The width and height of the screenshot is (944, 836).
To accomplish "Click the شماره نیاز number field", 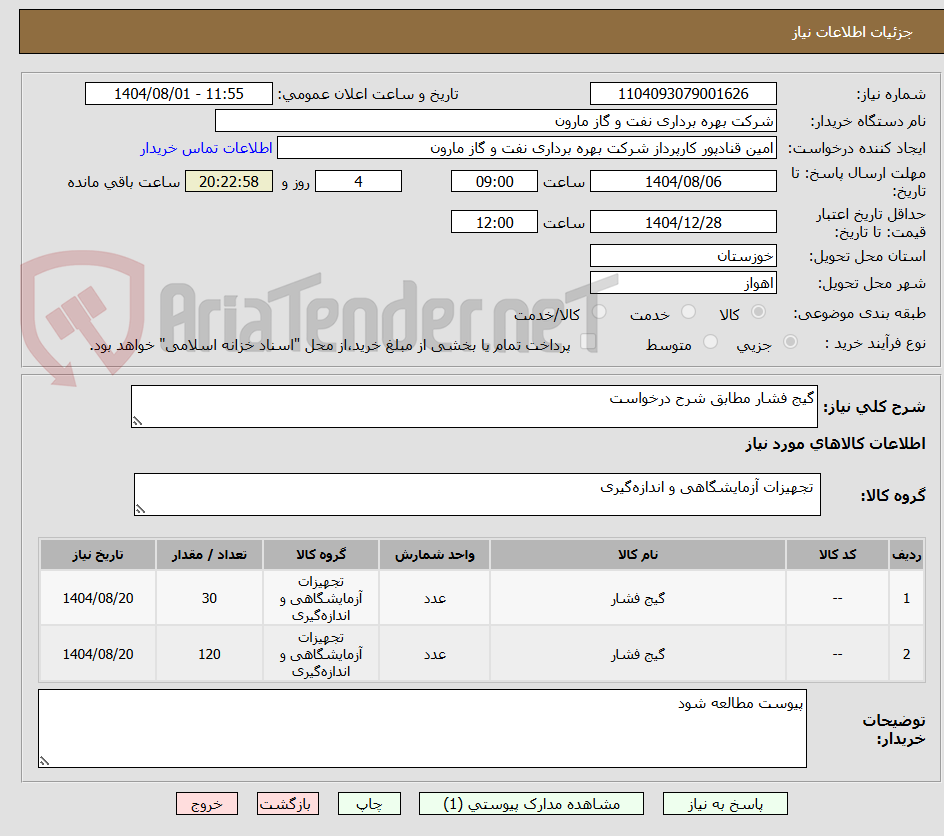I will click(x=683, y=93).
